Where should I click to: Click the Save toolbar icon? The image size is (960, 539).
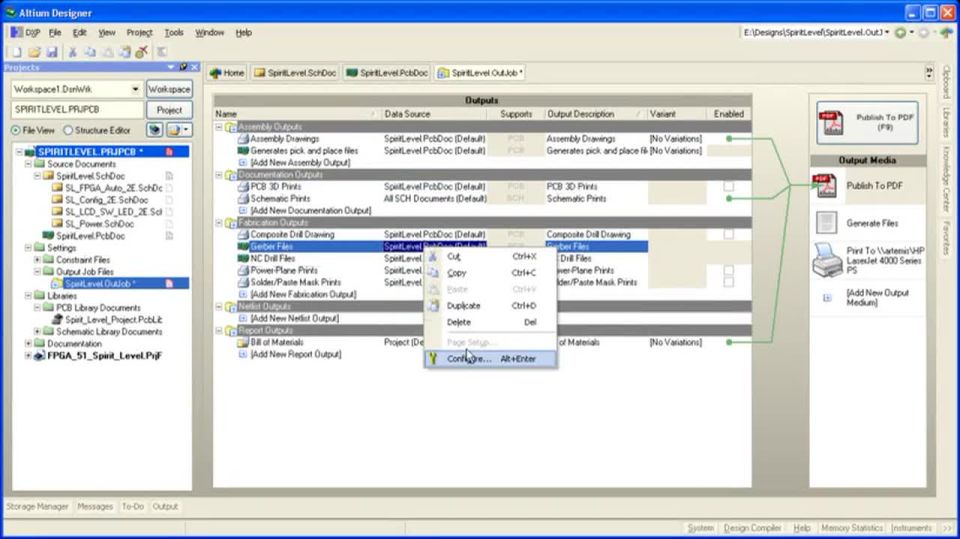[52, 52]
